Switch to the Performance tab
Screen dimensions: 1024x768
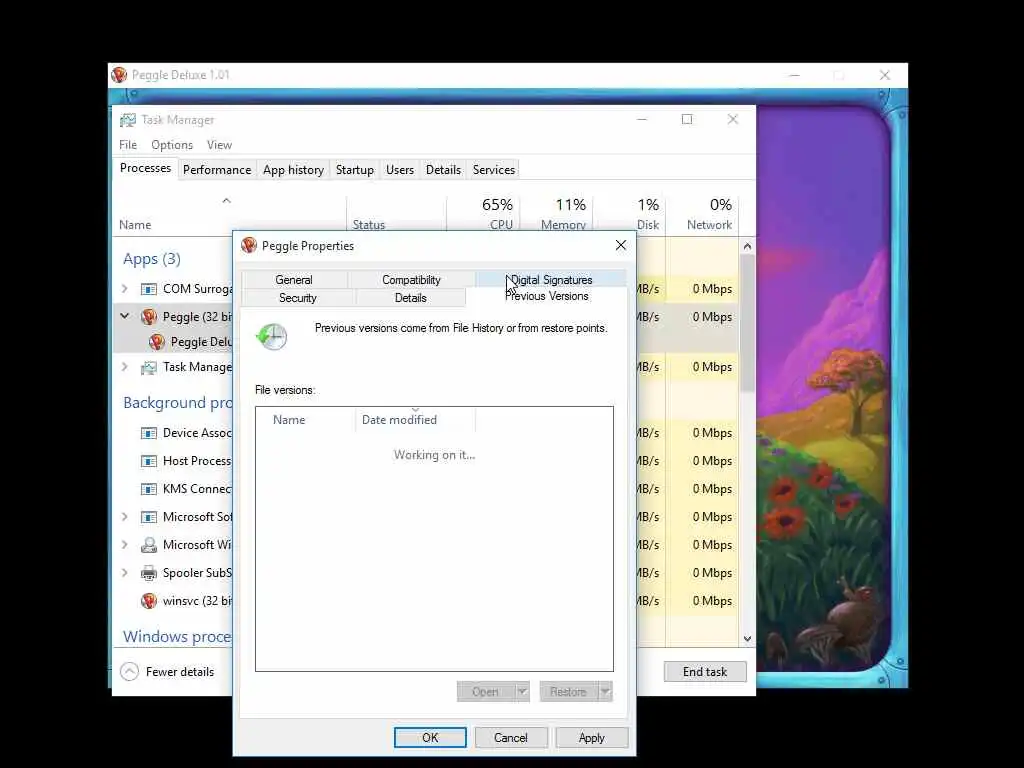[217, 170]
